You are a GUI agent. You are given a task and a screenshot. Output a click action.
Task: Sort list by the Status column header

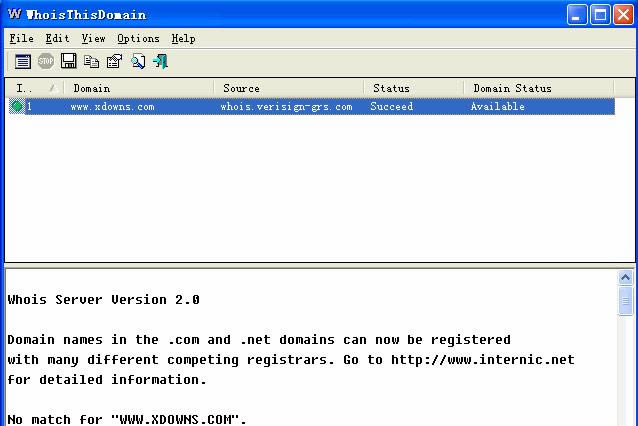pos(412,88)
